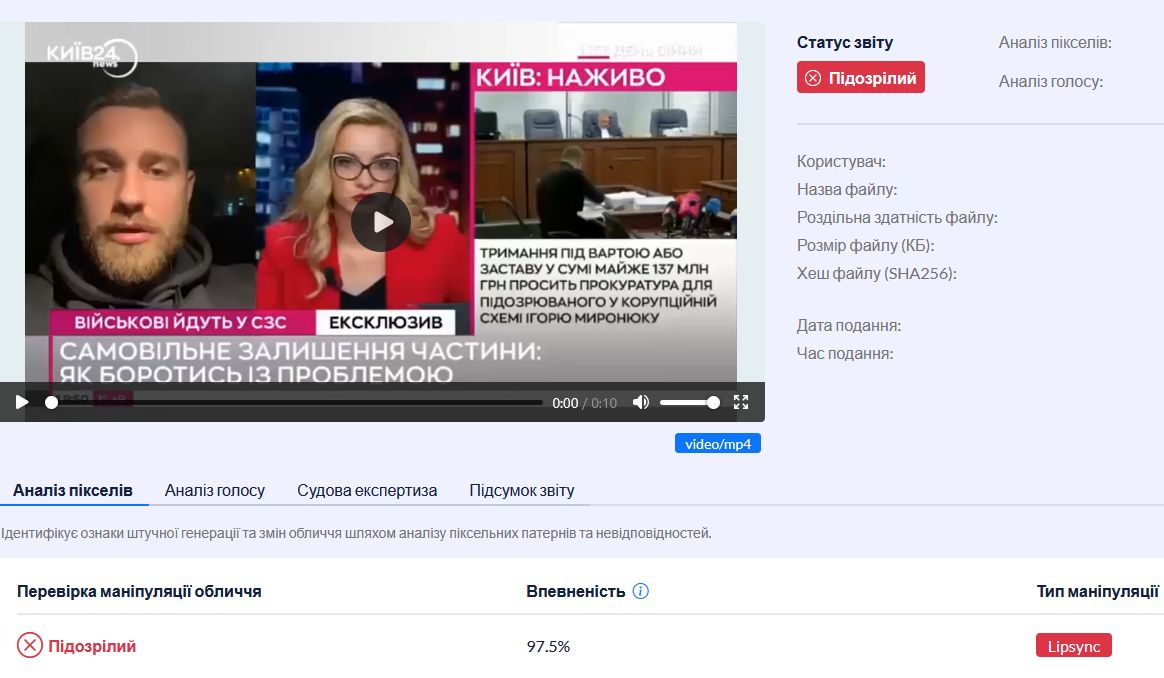Screen dimensions: 1164x678
Task: Click the Підозрілий text in the results row
Action: point(92,646)
